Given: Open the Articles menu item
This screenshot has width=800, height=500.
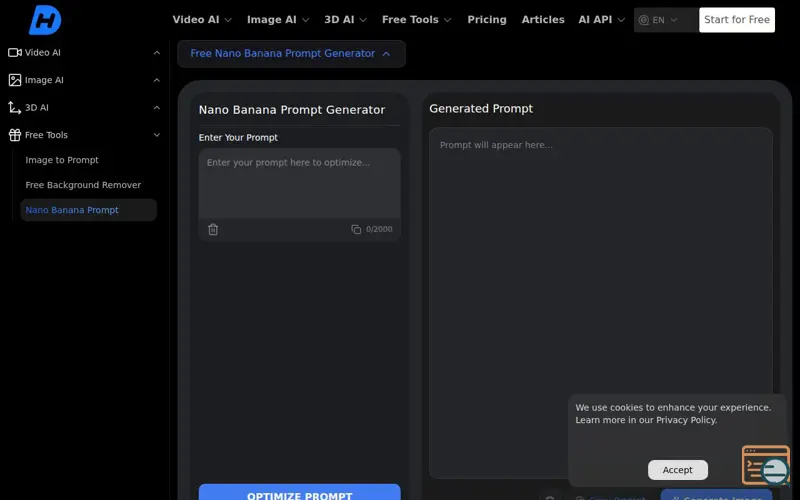Looking at the screenshot, I should point(543,20).
